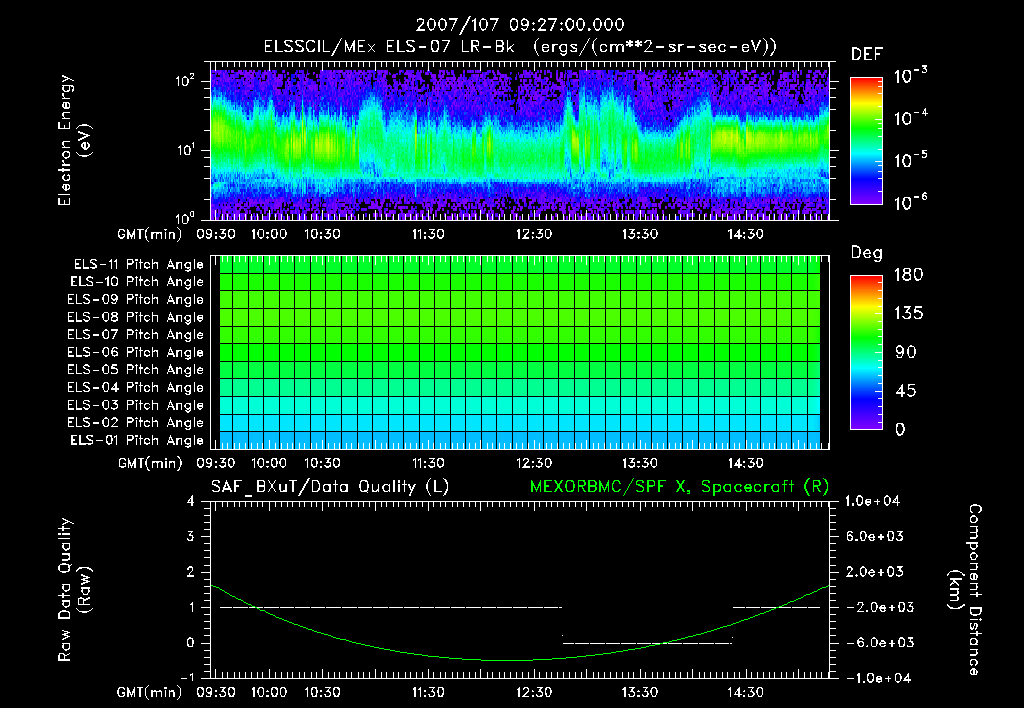1024x708 pixels.
Task: Click the DEF color bar legend
Action: tap(866, 140)
